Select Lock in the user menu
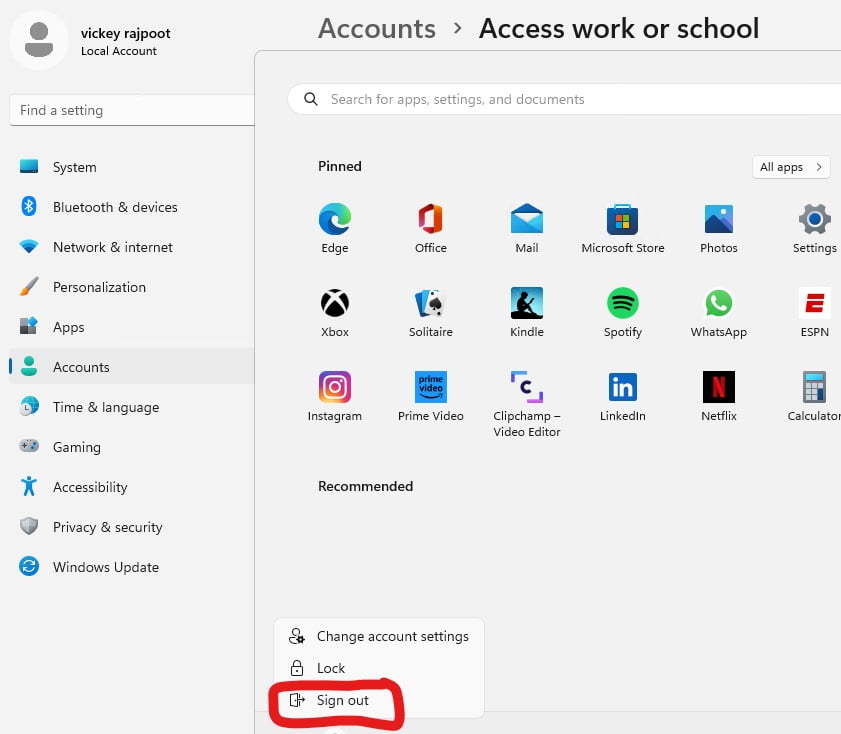The height and width of the screenshot is (734, 841). [379, 668]
